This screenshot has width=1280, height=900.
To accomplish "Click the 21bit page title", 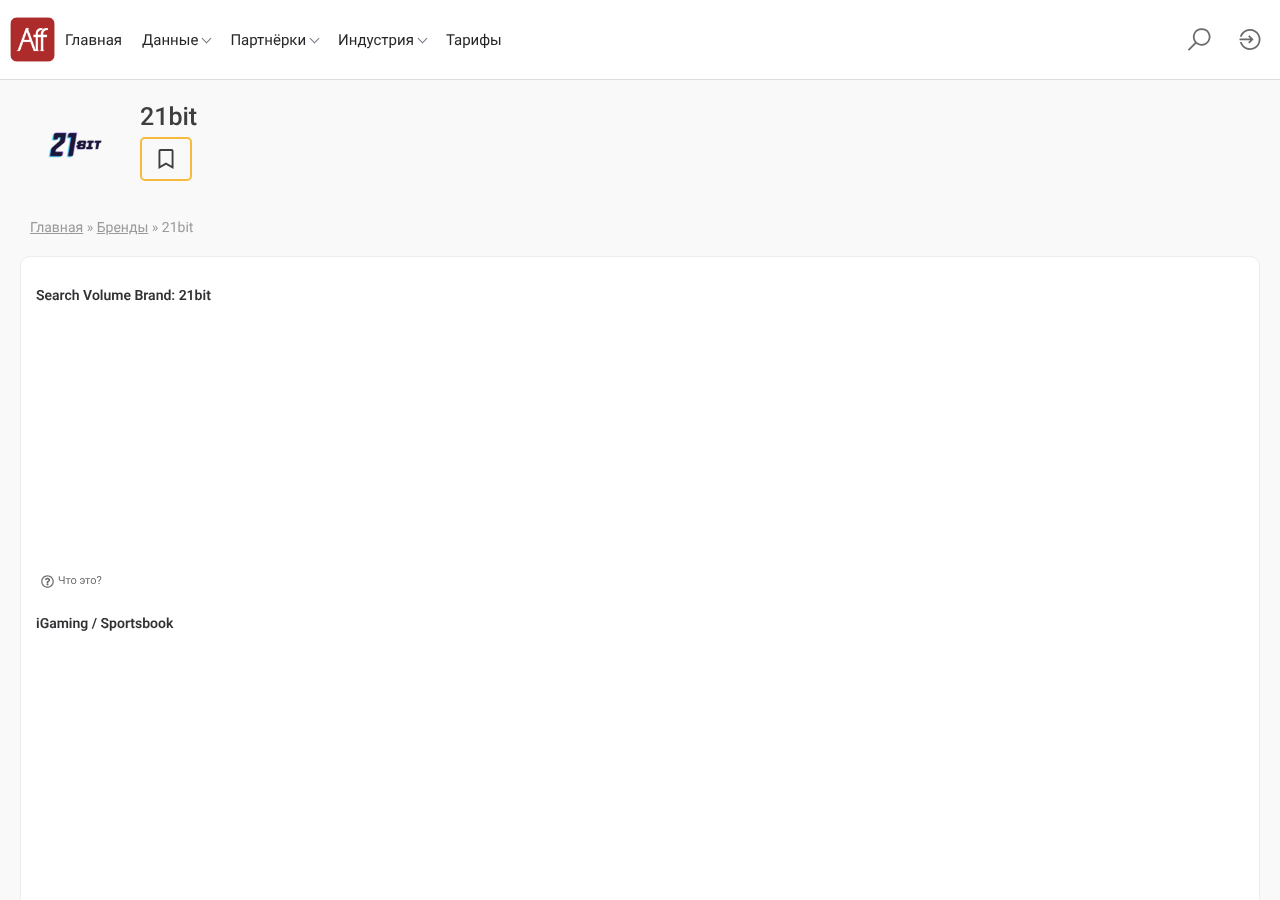I will point(168,116).
